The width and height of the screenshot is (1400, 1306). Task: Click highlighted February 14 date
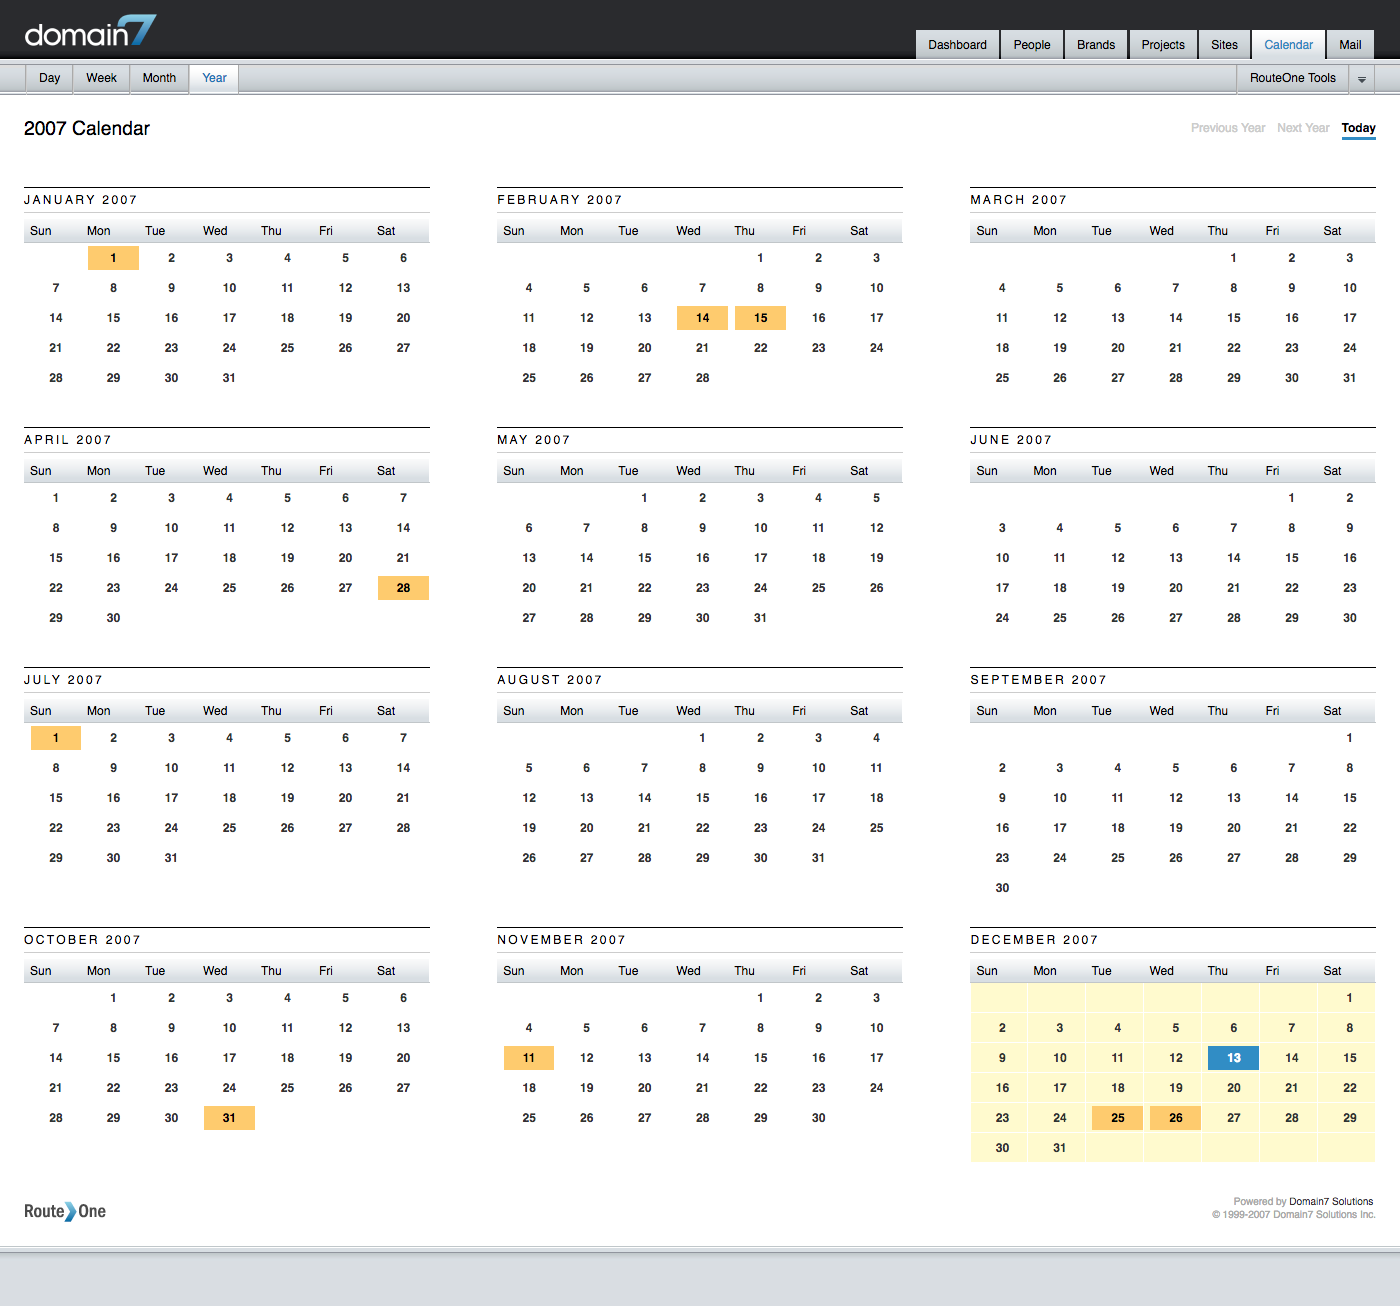coord(702,318)
